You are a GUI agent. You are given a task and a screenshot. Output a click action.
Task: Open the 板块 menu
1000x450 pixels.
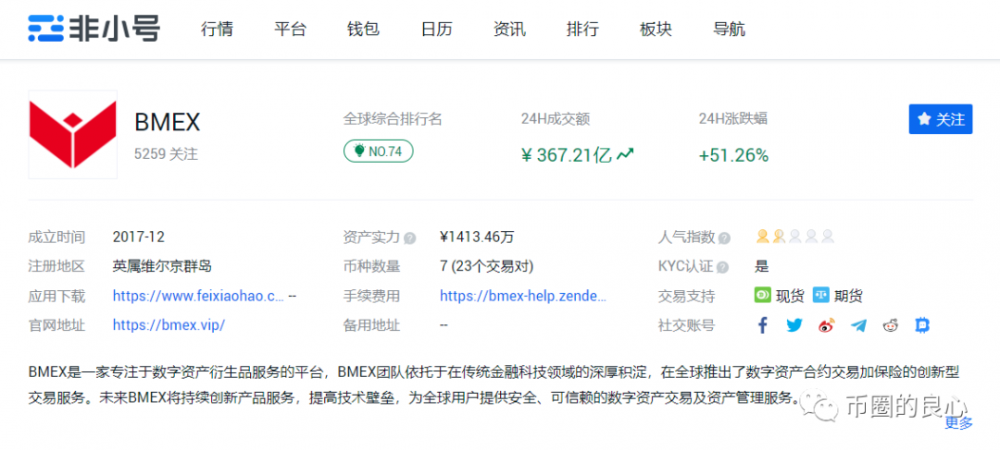656,29
